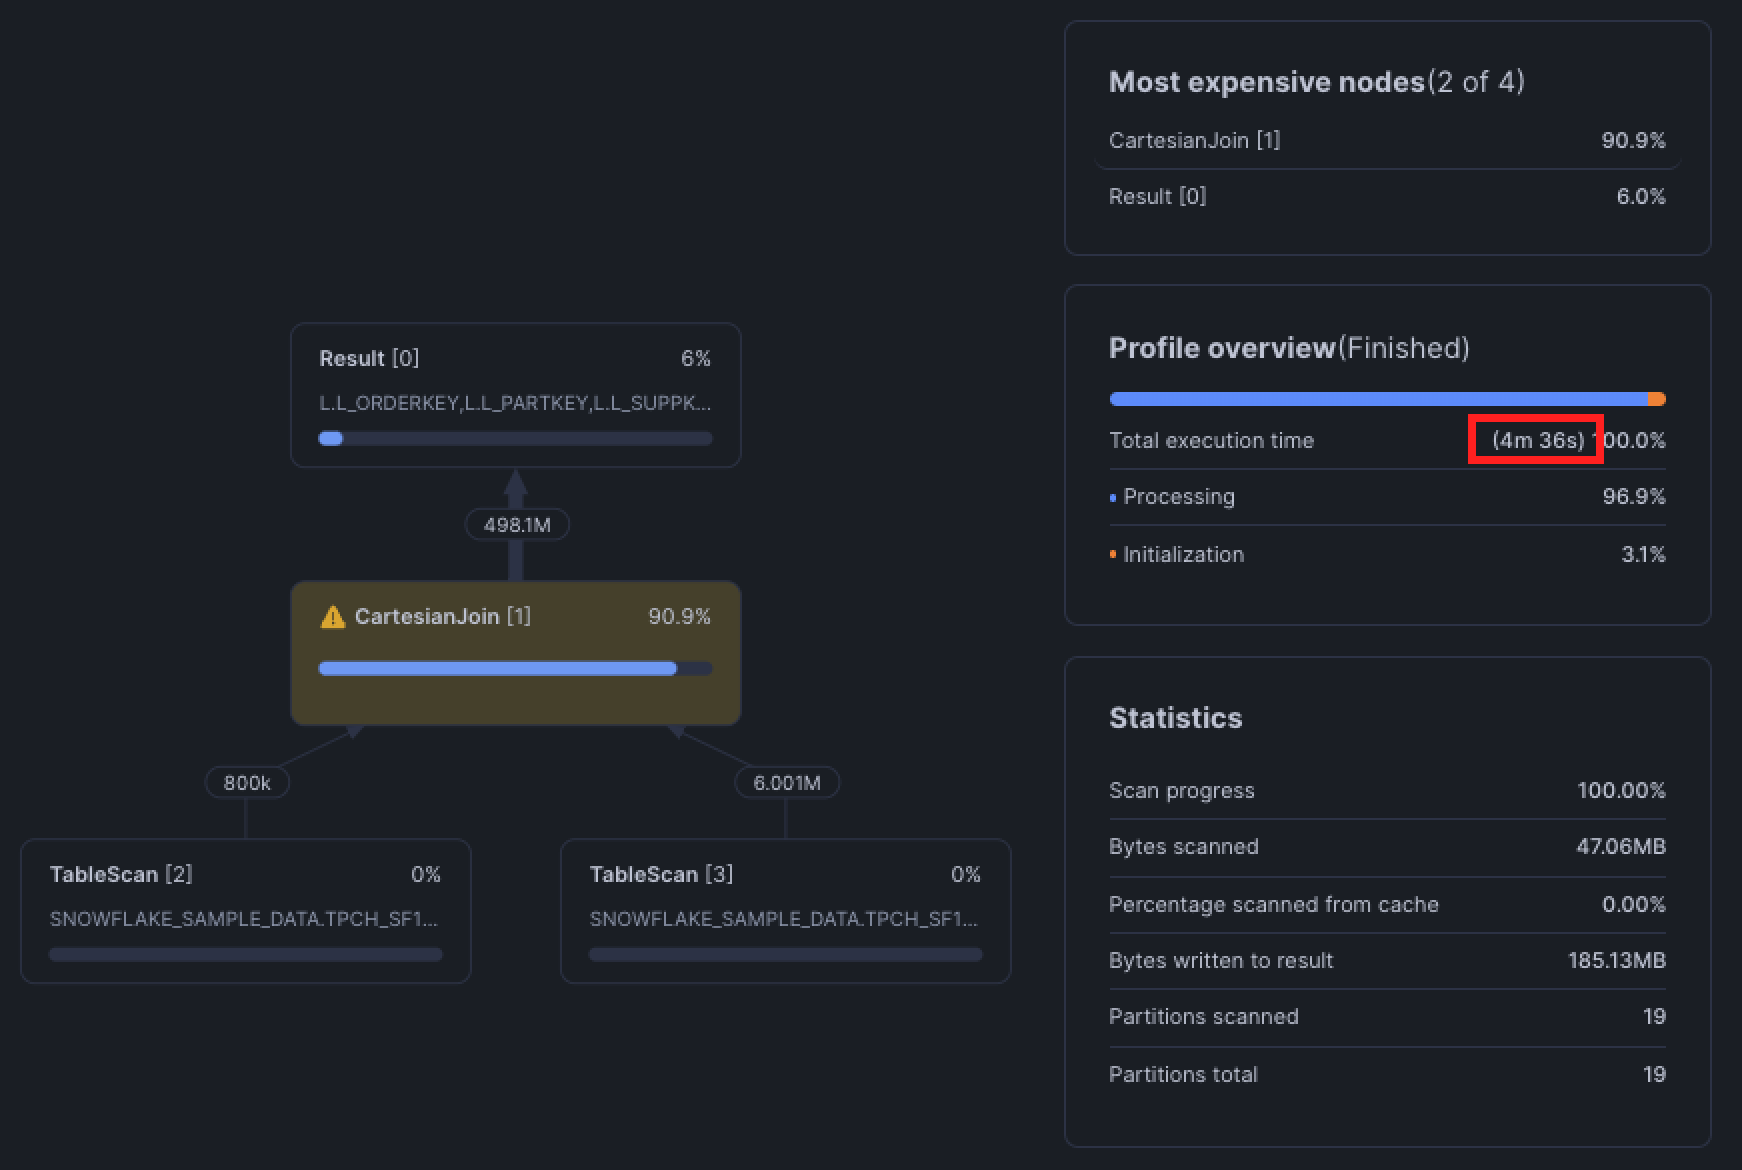
Task: Select the blue Processing legend dot
Action: click(x=1113, y=496)
